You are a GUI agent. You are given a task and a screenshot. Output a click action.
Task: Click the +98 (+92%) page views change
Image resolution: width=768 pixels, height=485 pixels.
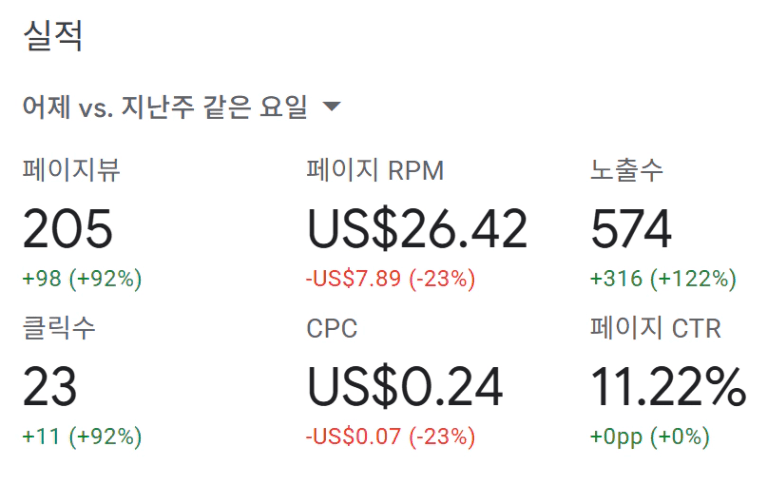82,279
